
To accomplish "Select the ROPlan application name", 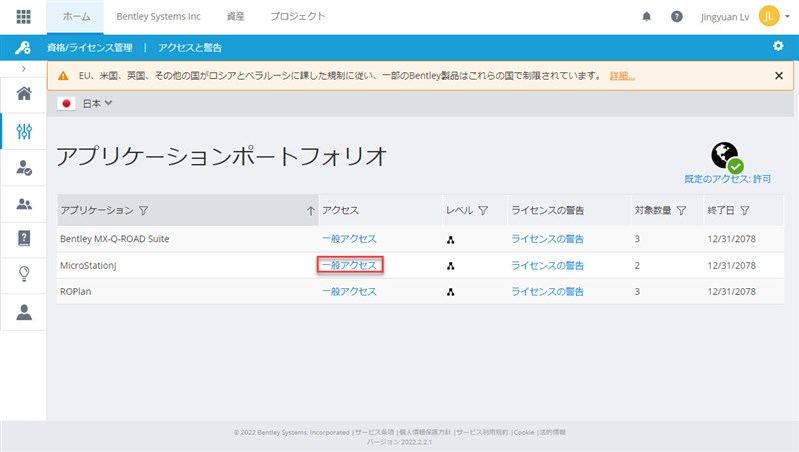I will [x=75, y=292].
